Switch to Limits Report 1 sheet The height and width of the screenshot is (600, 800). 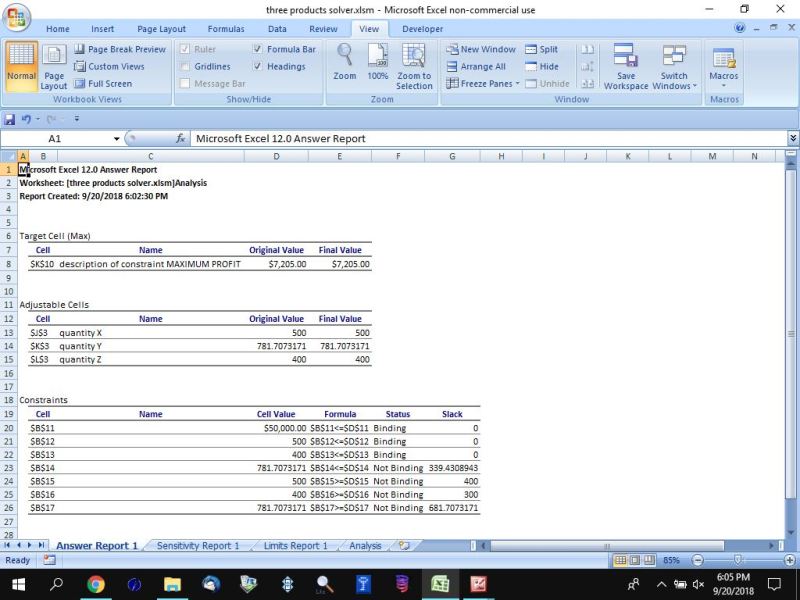(295, 545)
